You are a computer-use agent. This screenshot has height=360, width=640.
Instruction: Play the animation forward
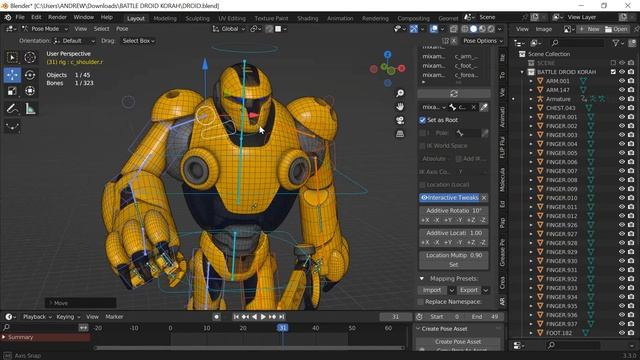click(x=263, y=317)
